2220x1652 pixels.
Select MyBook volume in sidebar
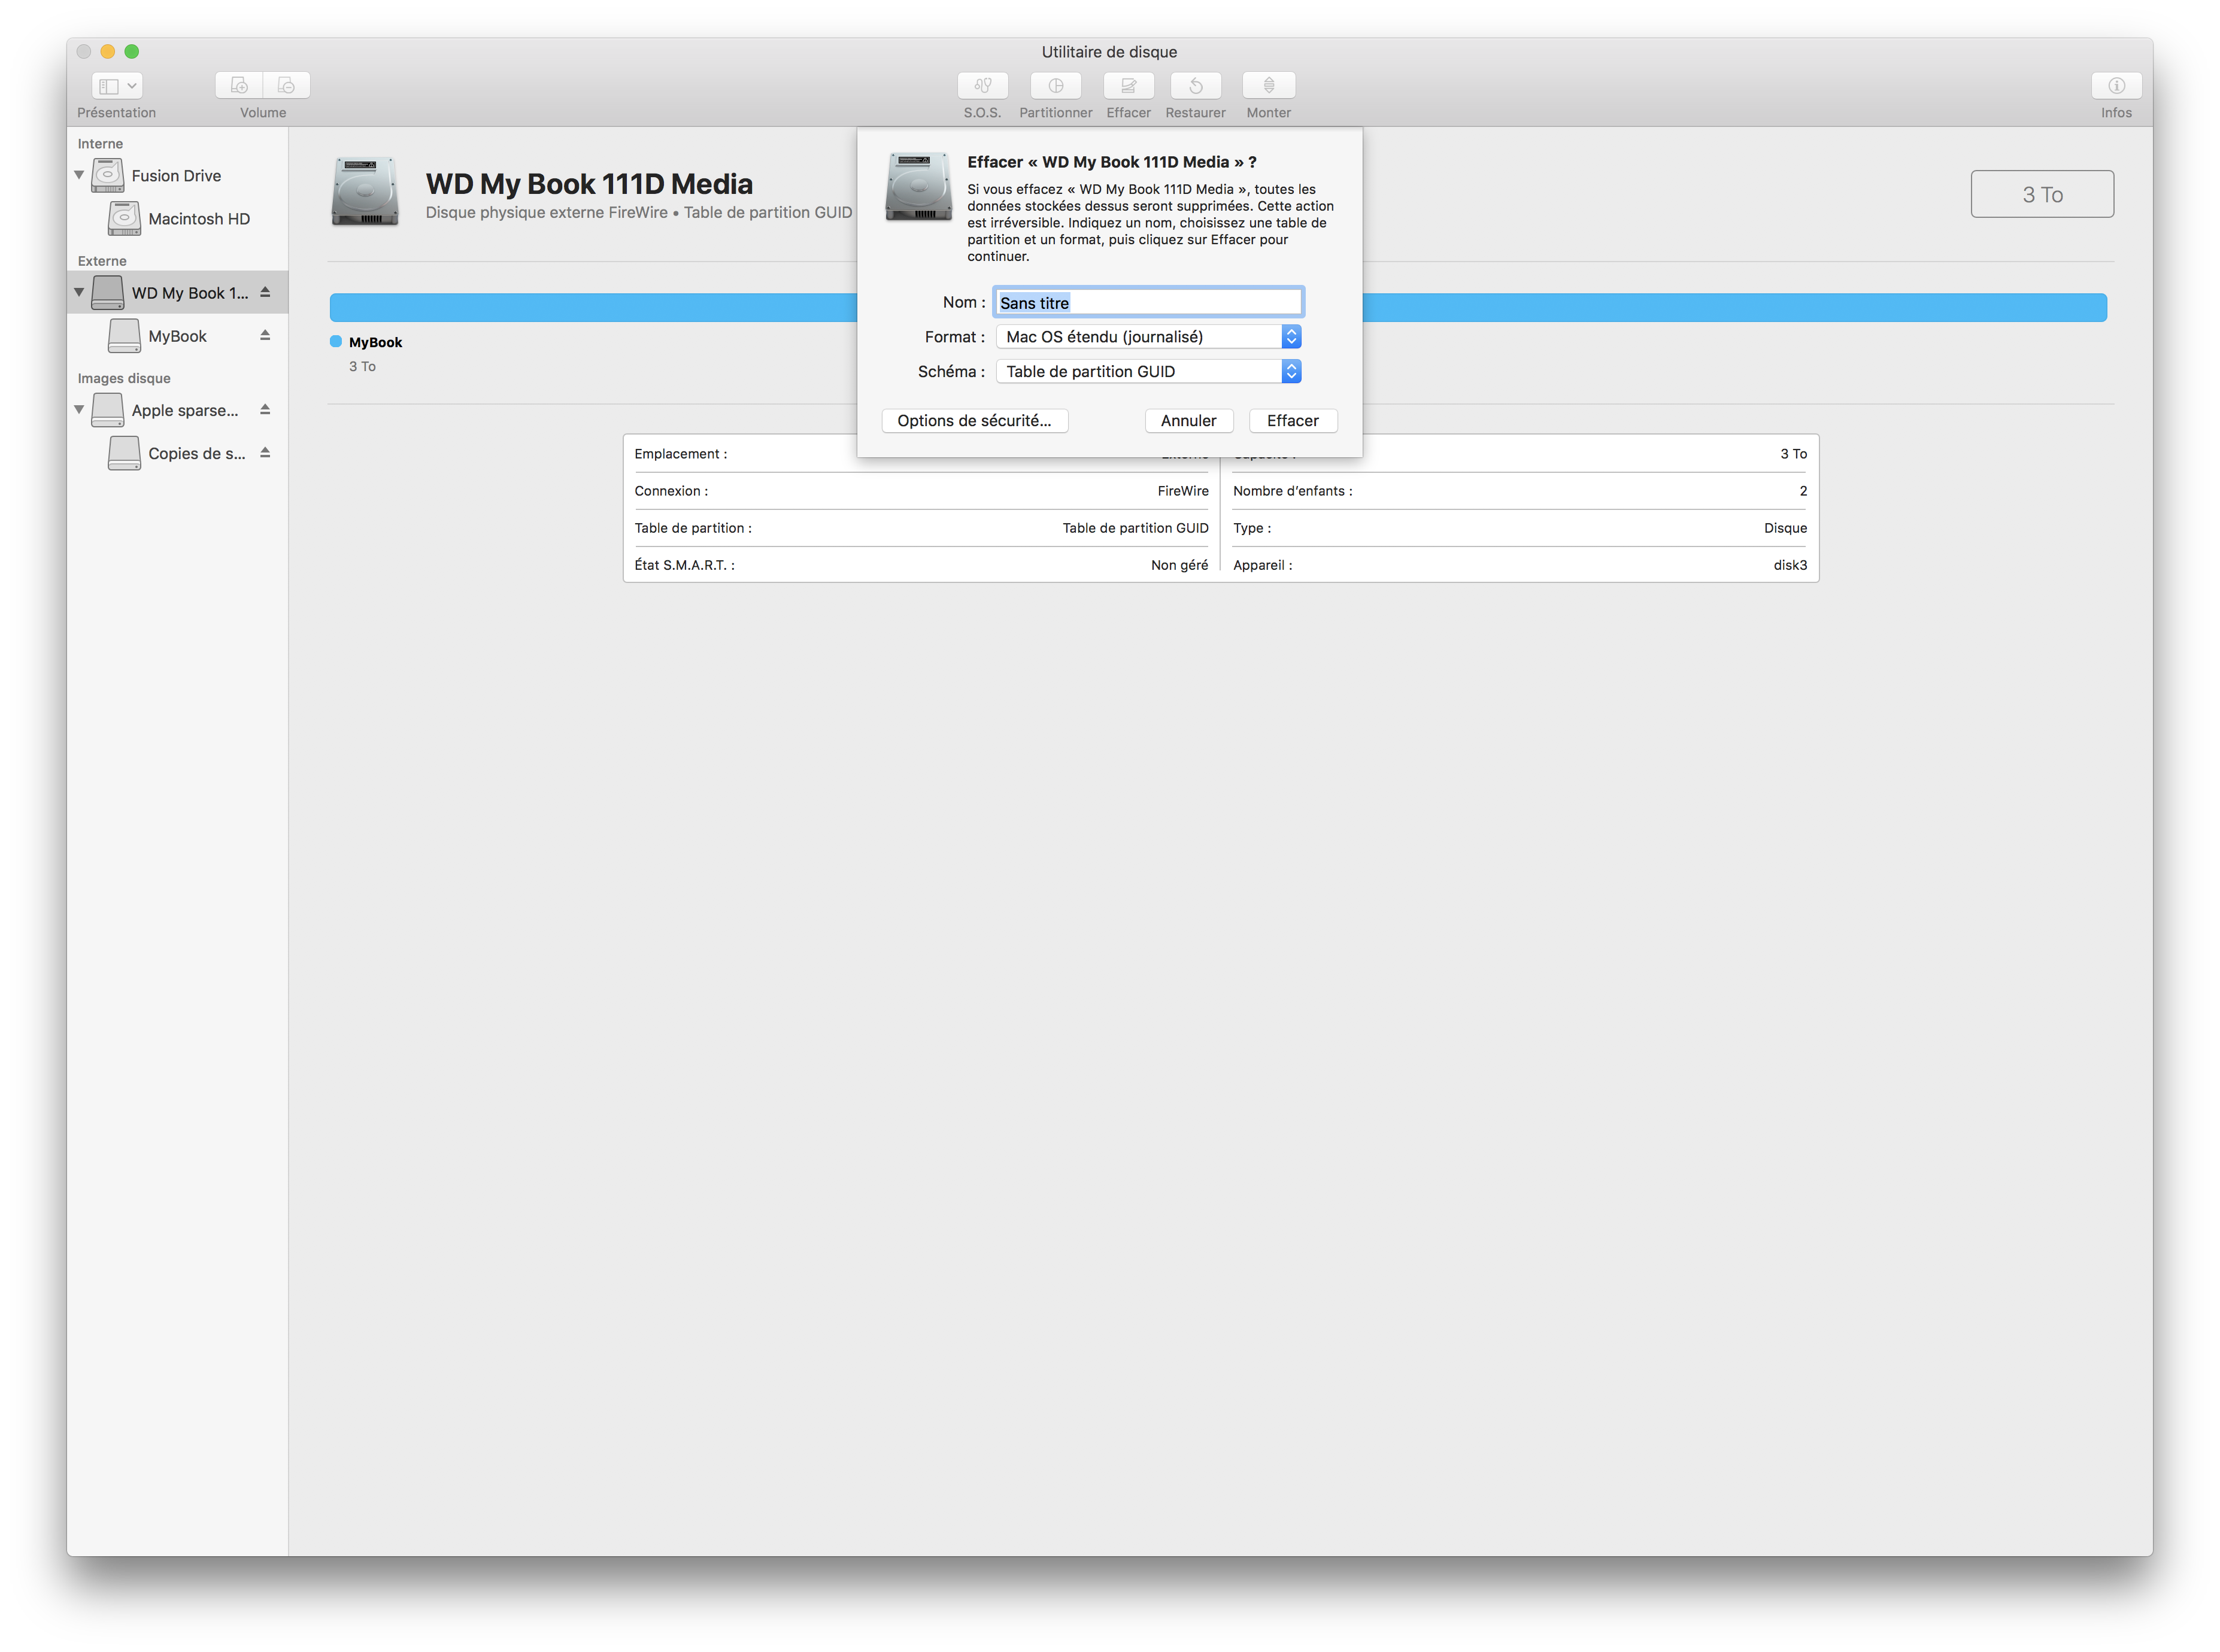click(178, 336)
